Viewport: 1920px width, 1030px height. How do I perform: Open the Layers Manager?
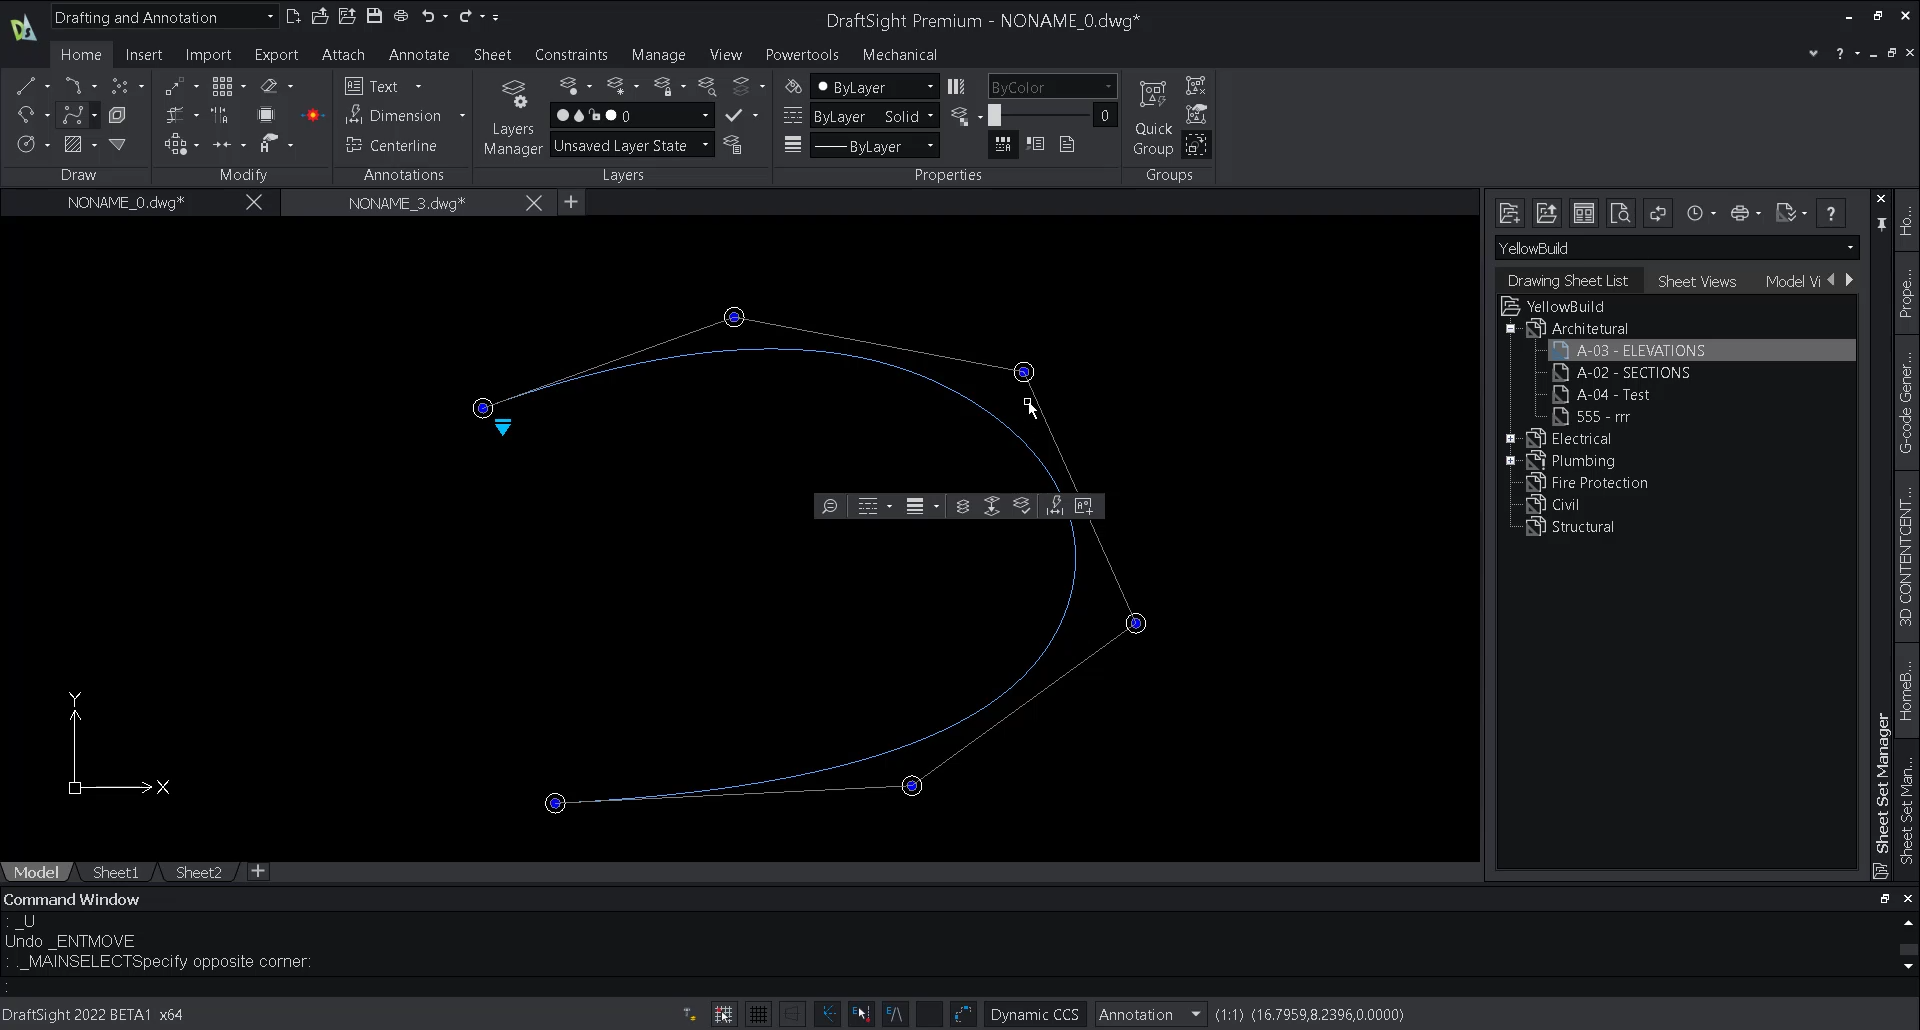click(513, 115)
